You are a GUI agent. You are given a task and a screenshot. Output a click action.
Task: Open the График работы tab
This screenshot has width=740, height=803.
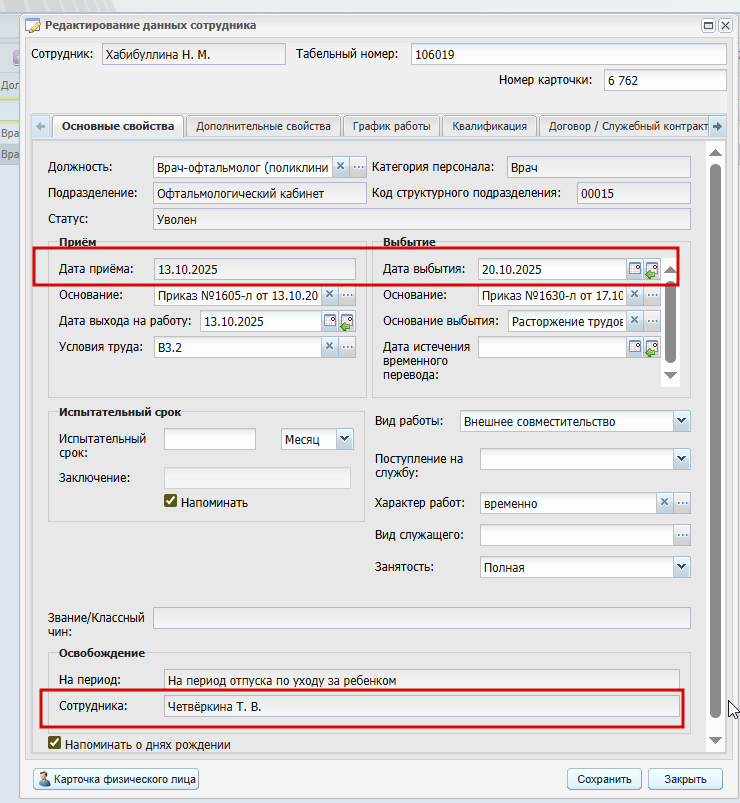click(x=391, y=126)
